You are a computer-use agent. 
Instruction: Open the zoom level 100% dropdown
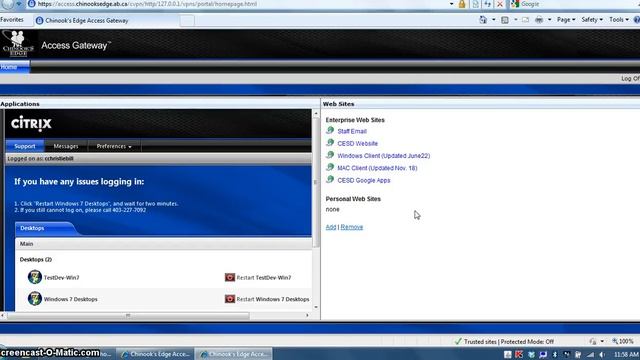tap(623, 341)
